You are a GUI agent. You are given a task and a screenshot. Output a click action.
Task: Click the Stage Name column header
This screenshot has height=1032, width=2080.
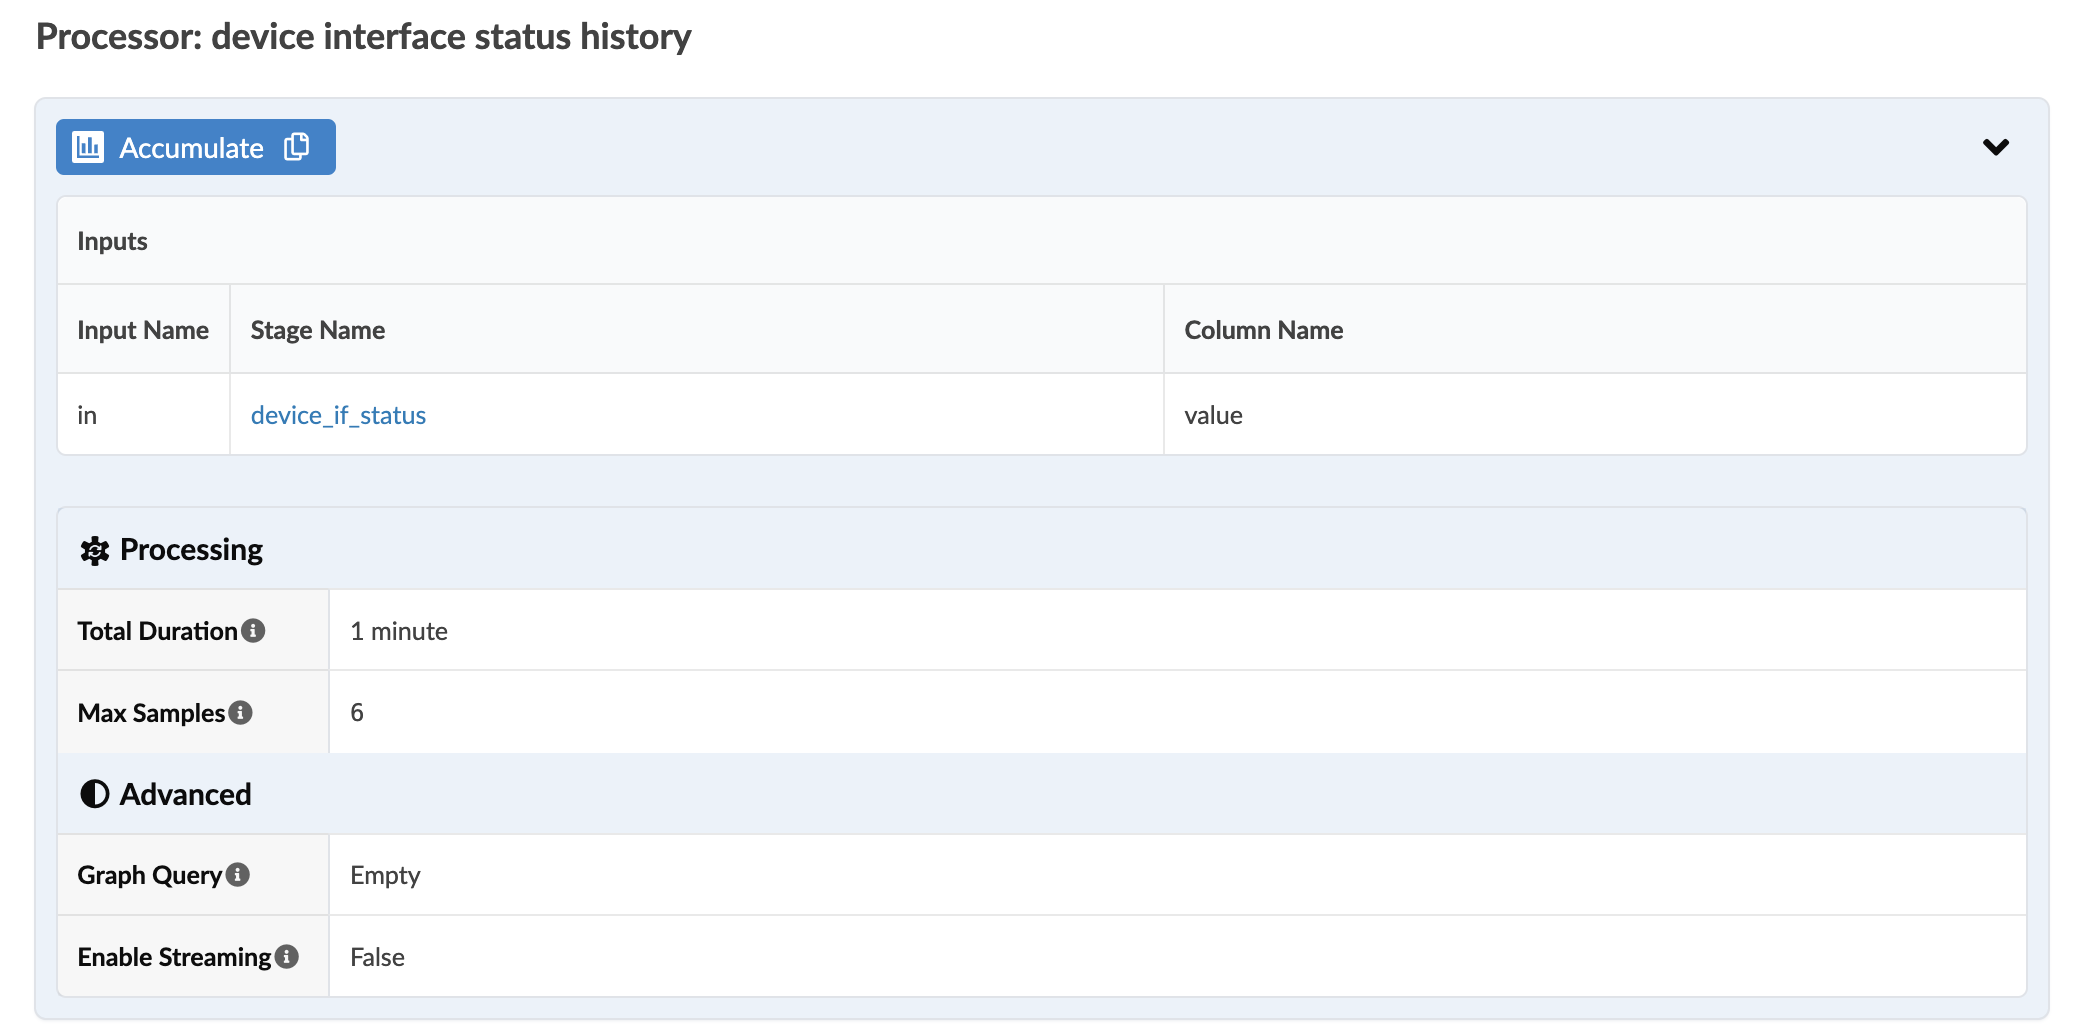(x=317, y=330)
